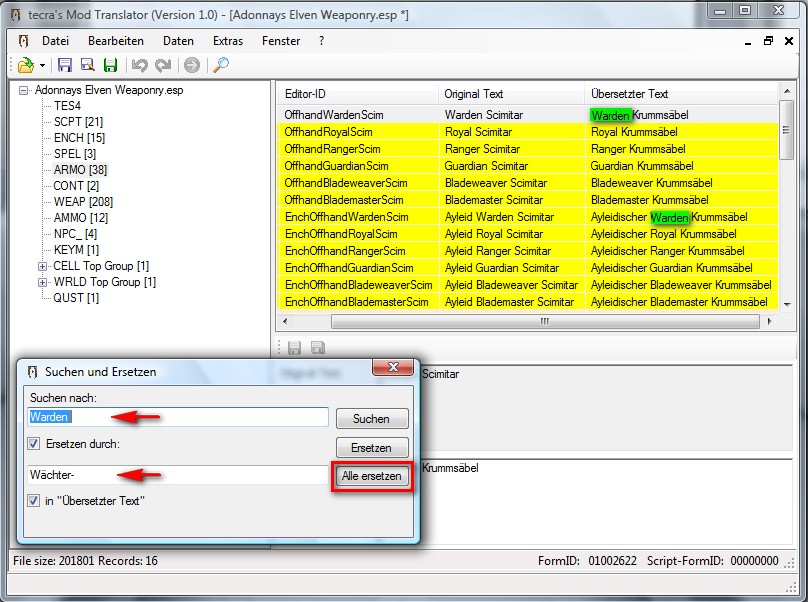Close the Suchen und Ersetzen dialog
This screenshot has width=808, height=602.
[x=393, y=367]
